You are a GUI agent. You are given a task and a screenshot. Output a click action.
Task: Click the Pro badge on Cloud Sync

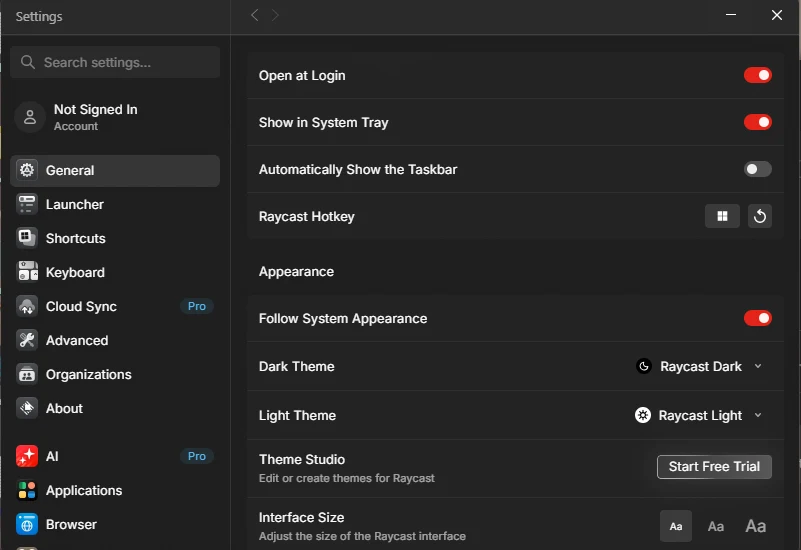197,306
